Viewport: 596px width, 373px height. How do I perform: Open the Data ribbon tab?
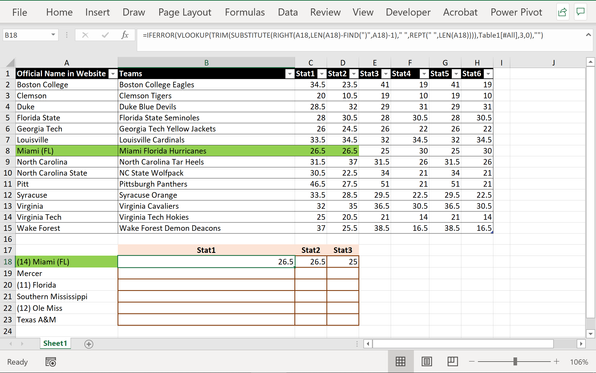[288, 13]
